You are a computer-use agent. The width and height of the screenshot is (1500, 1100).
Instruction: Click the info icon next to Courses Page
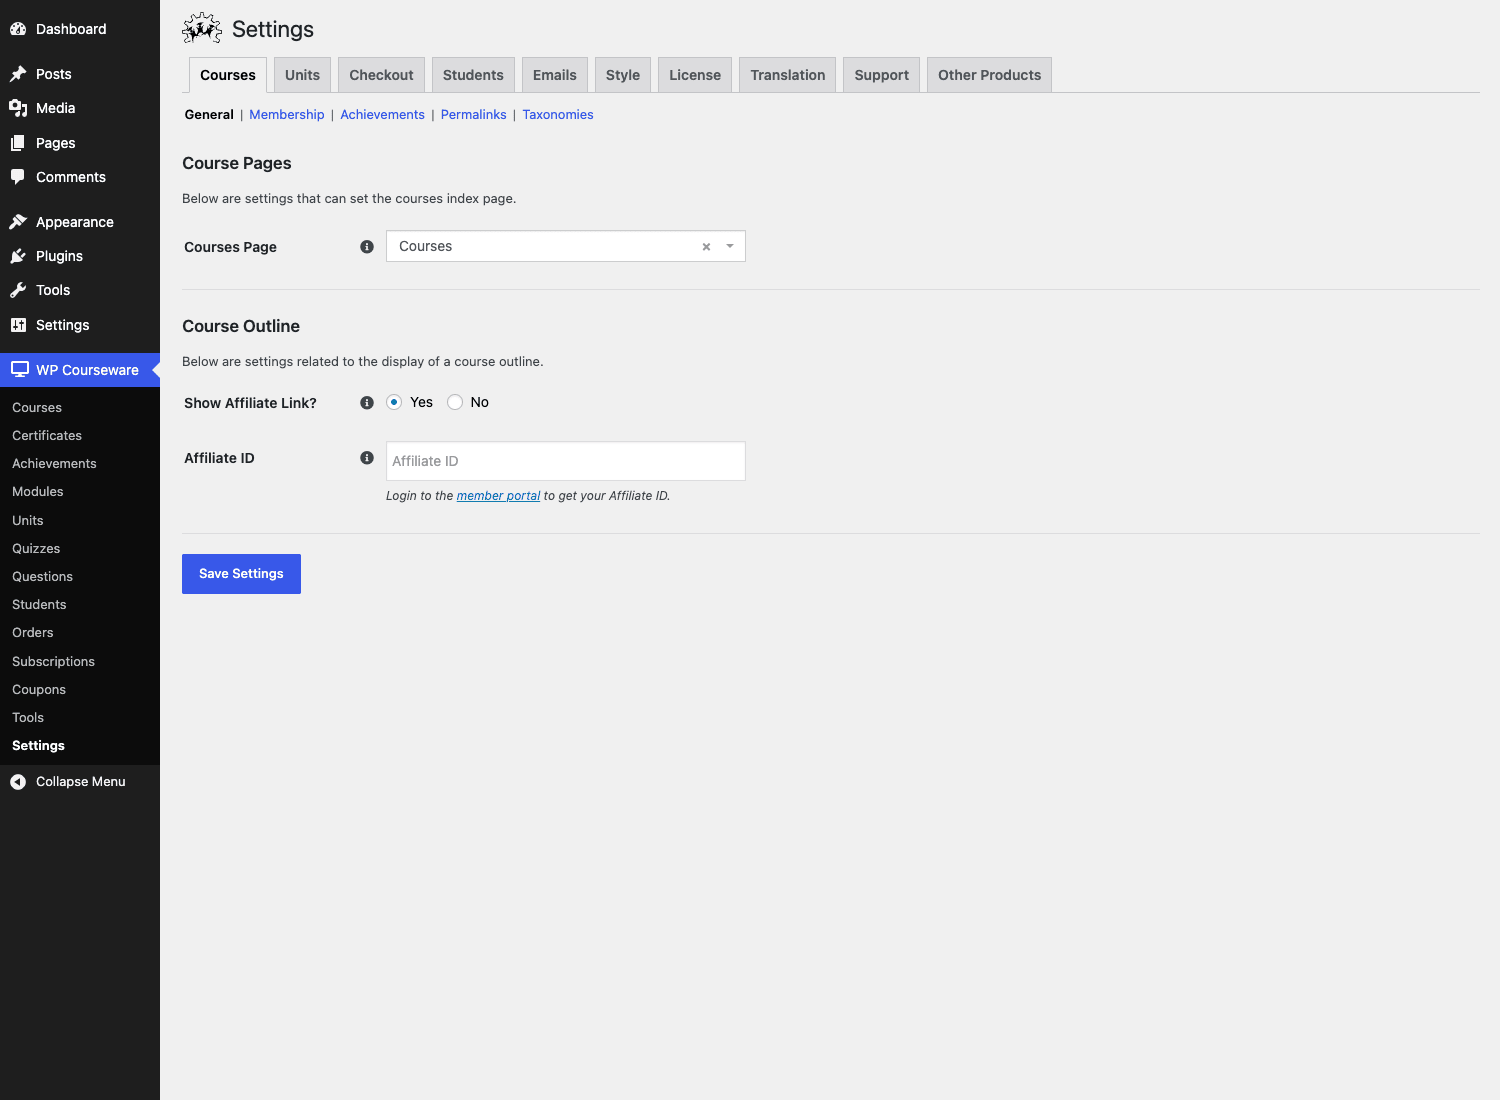367,247
